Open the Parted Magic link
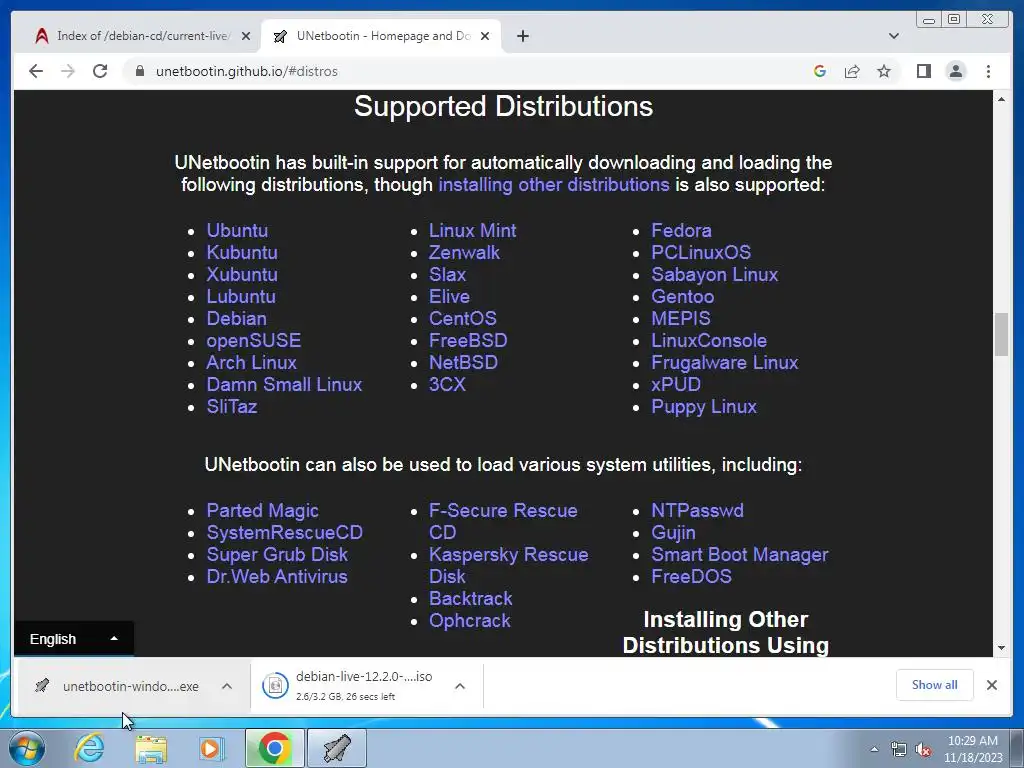 (263, 511)
